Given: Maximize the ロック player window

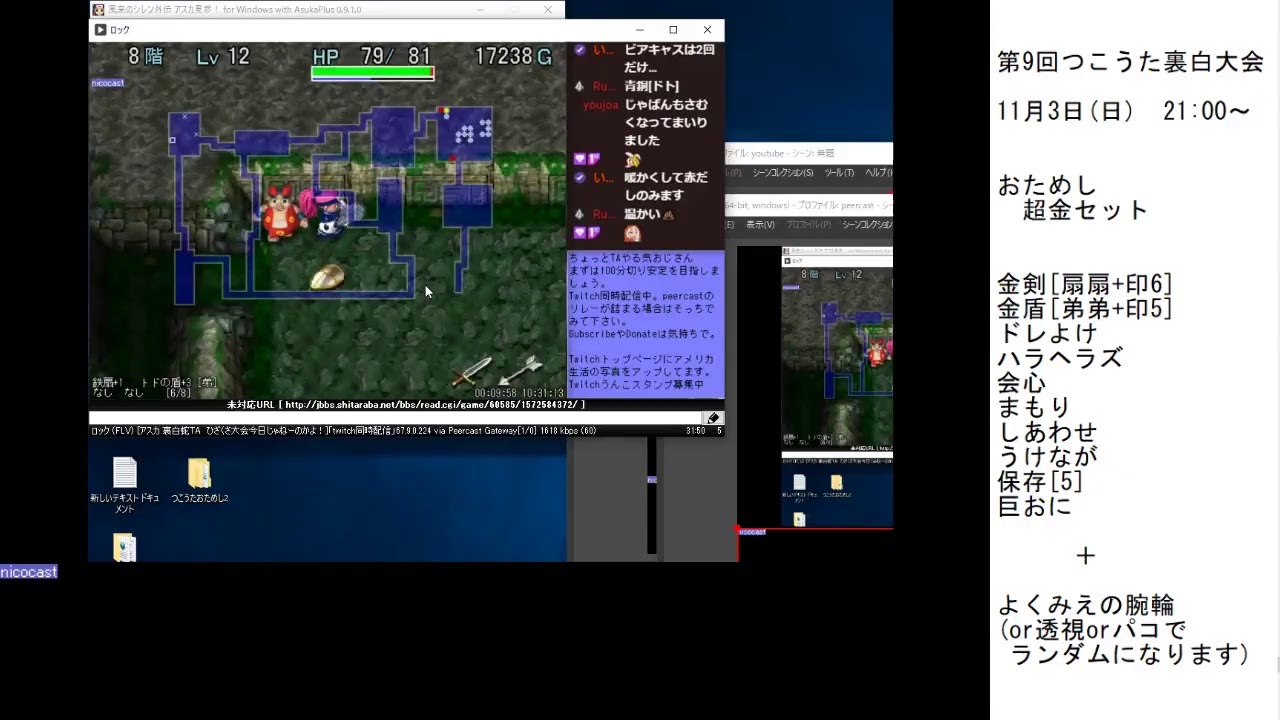Looking at the screenshot, I should [x=673, y=30].
